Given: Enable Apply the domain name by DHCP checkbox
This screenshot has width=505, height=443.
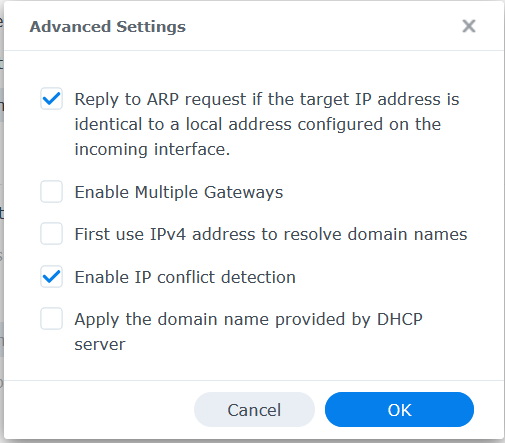Looking at the screenshot, I should coord(51,319).
